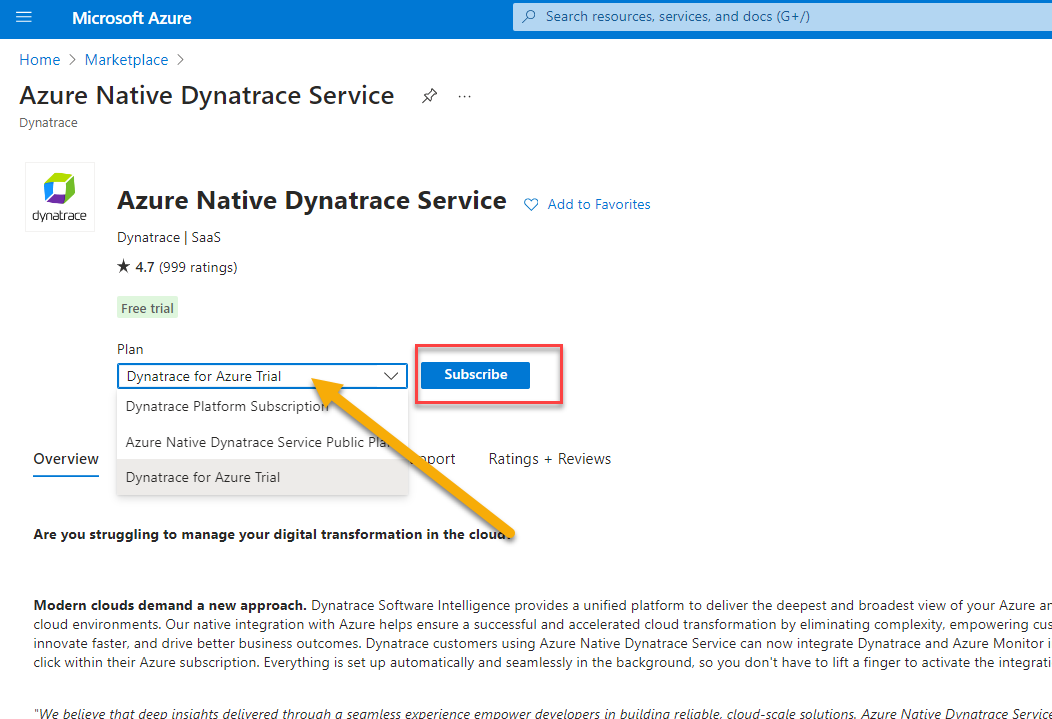Pick Dynatrace for Azure Trial from list
This screenshot has height=719, width=1052.
click(203, 478)
